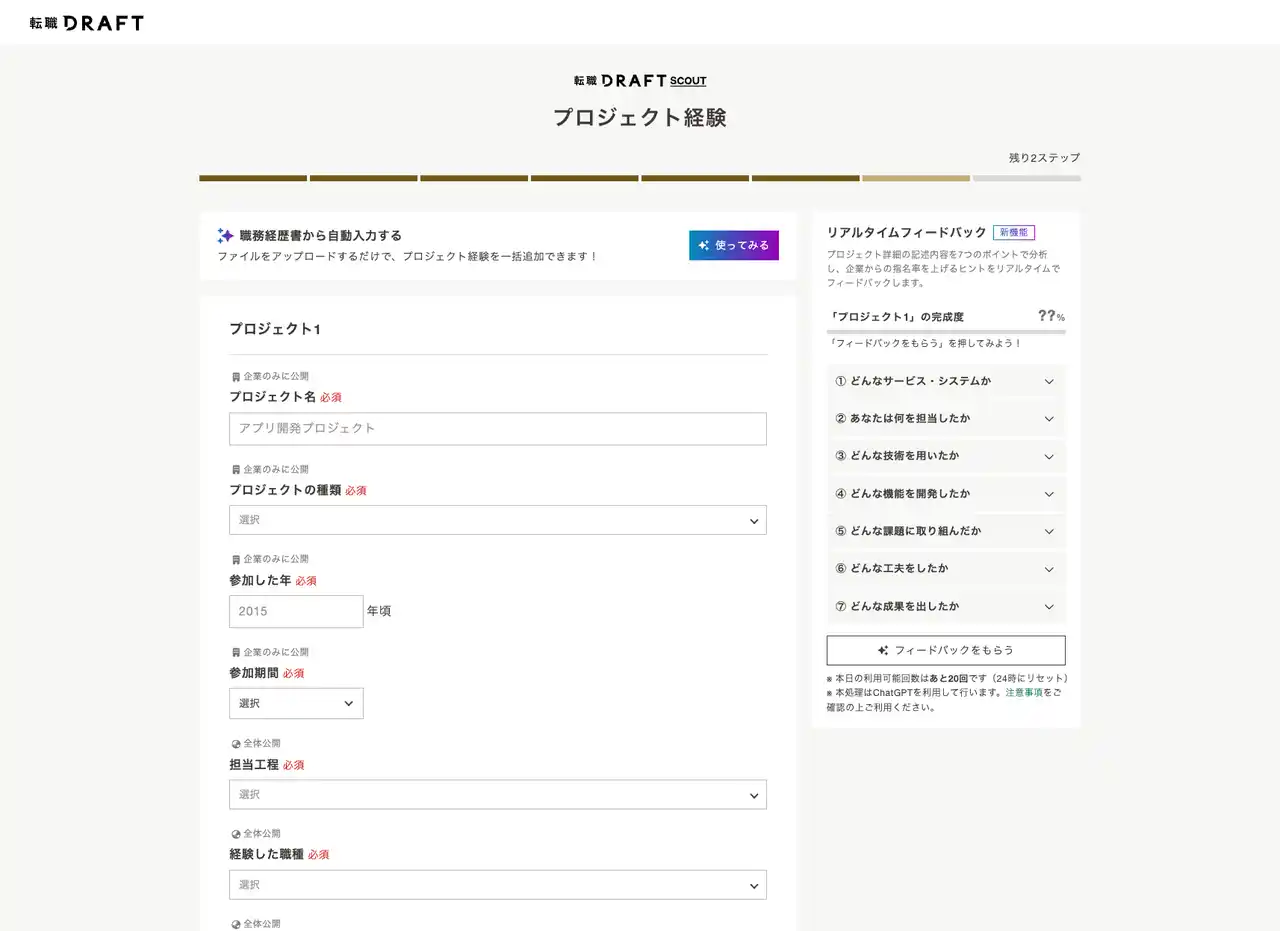Click the globe icon above 経験した職種
The image size is (1280, 931).
click(x=236, y=834)
